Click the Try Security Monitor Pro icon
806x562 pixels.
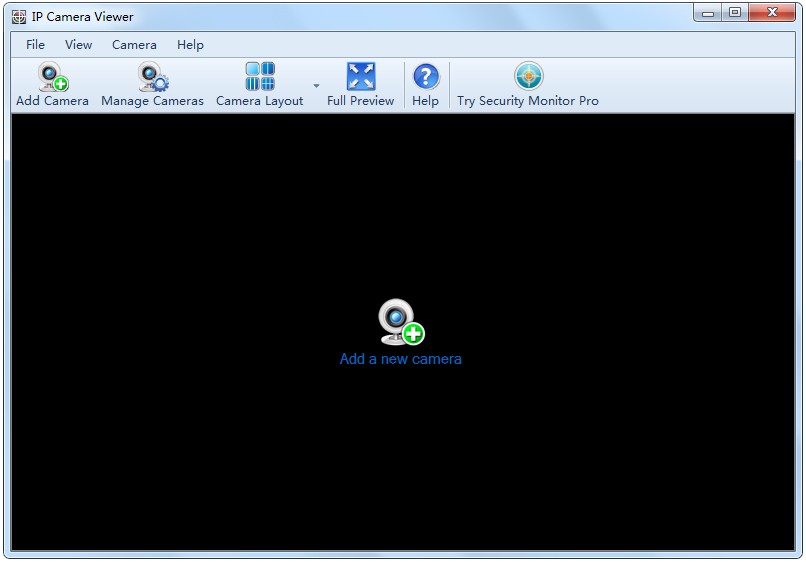528,77
